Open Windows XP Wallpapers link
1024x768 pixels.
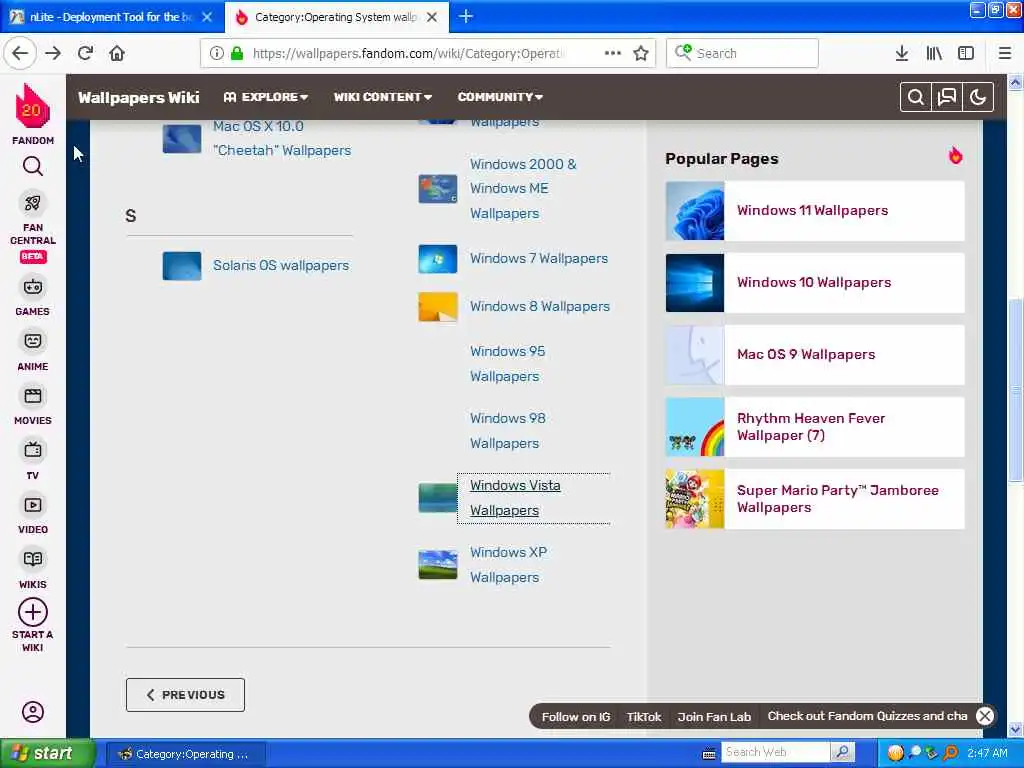click(x=509, y=565)
